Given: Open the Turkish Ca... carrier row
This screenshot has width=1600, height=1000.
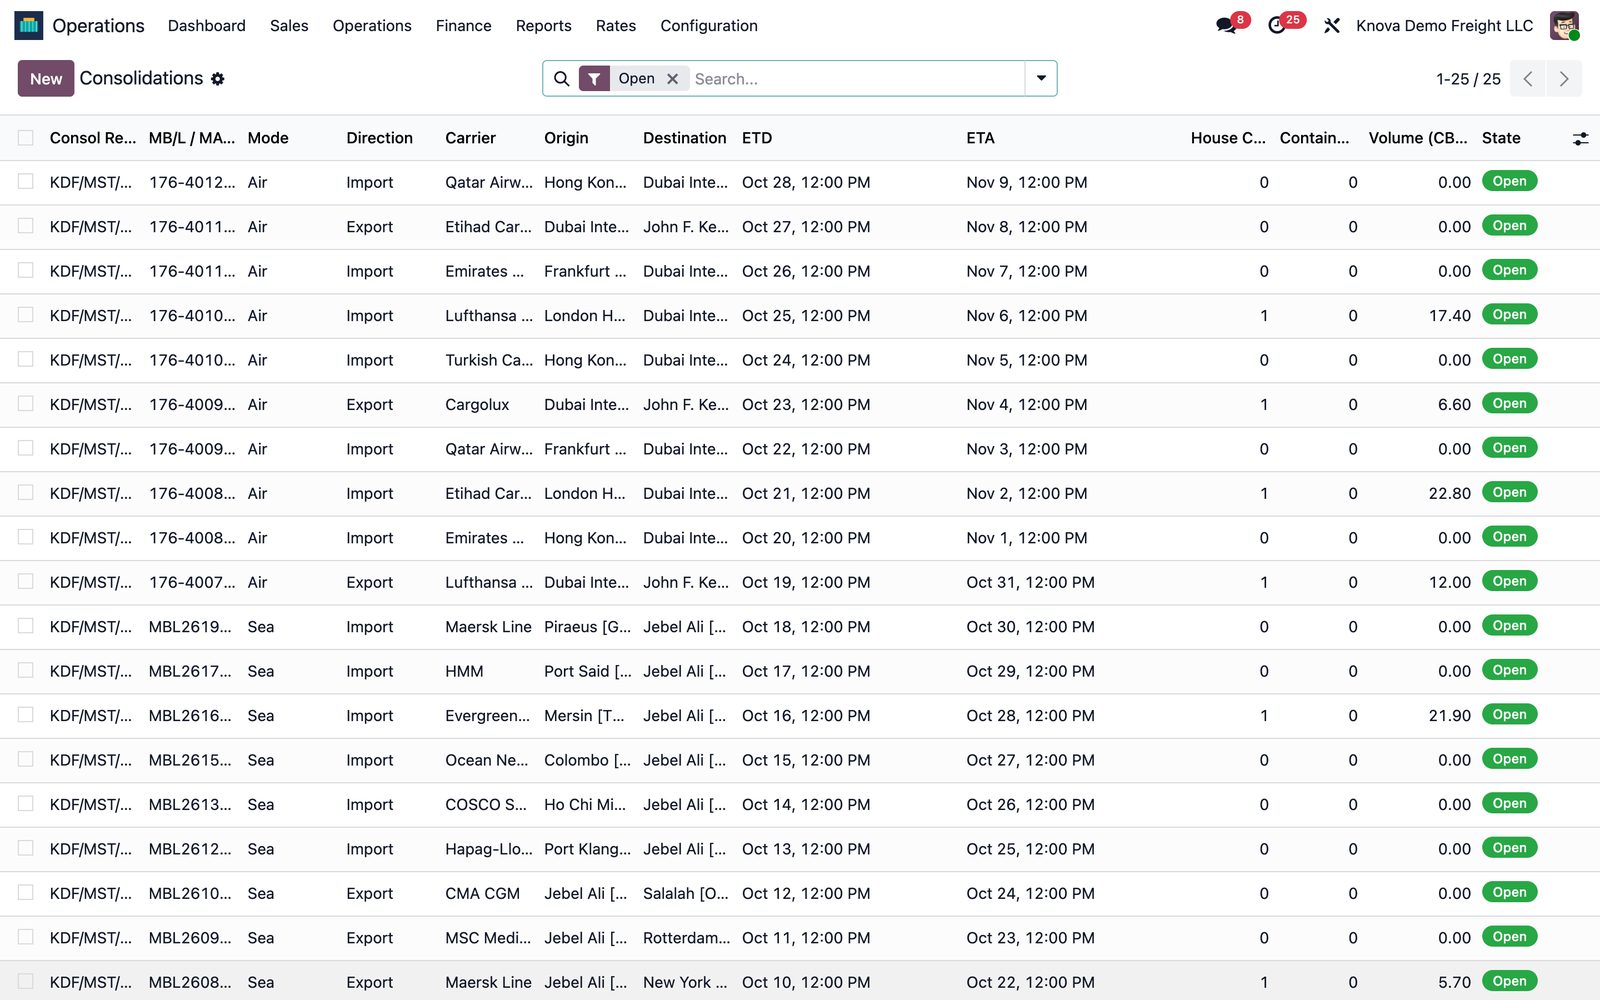Looking at the screenshot, I should pyautogui.click(x=489, y=360).
